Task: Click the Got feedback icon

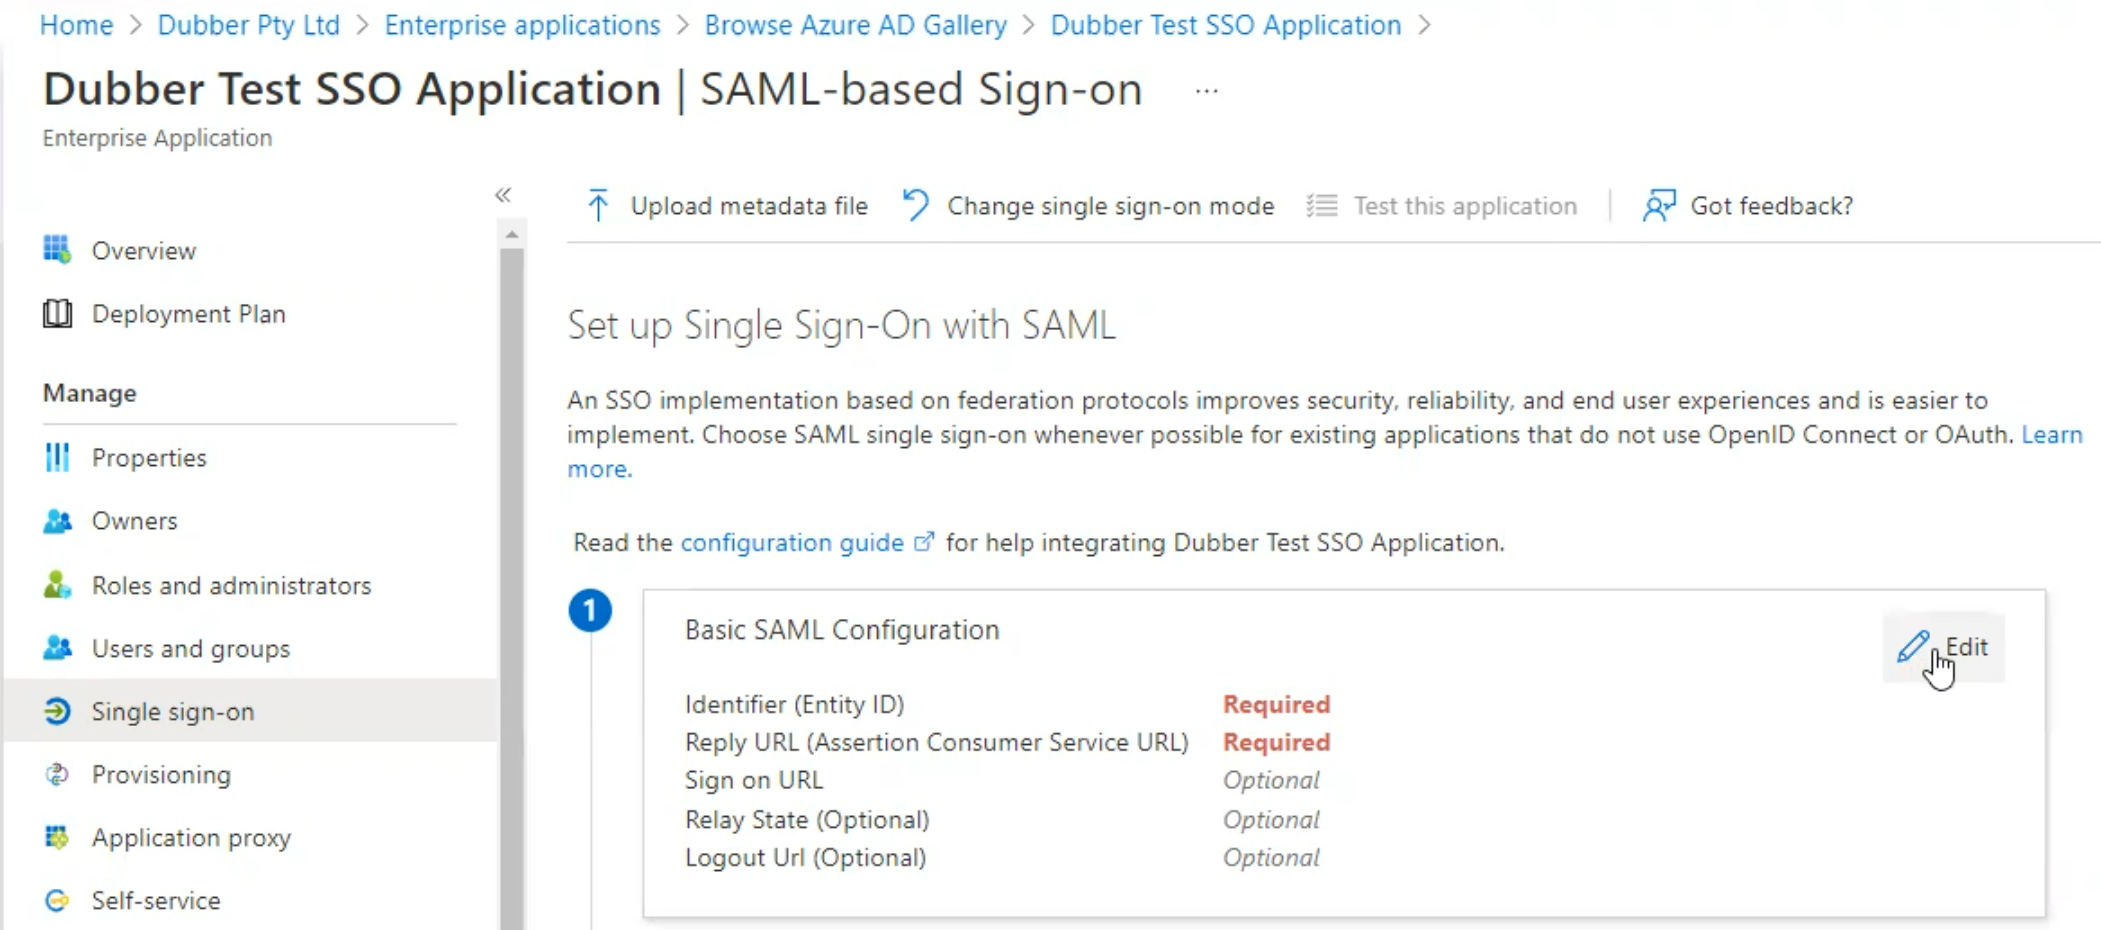Action: (1659, 205)
